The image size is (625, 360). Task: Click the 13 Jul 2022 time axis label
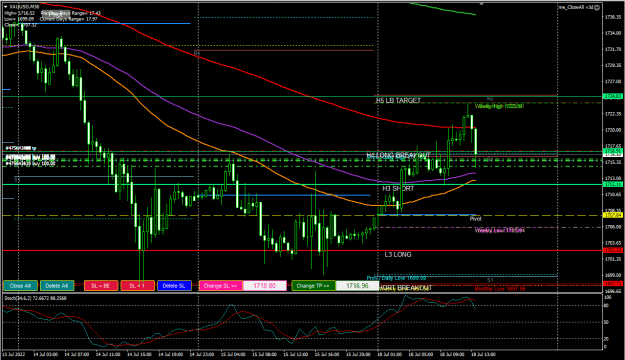coord(14,354)
